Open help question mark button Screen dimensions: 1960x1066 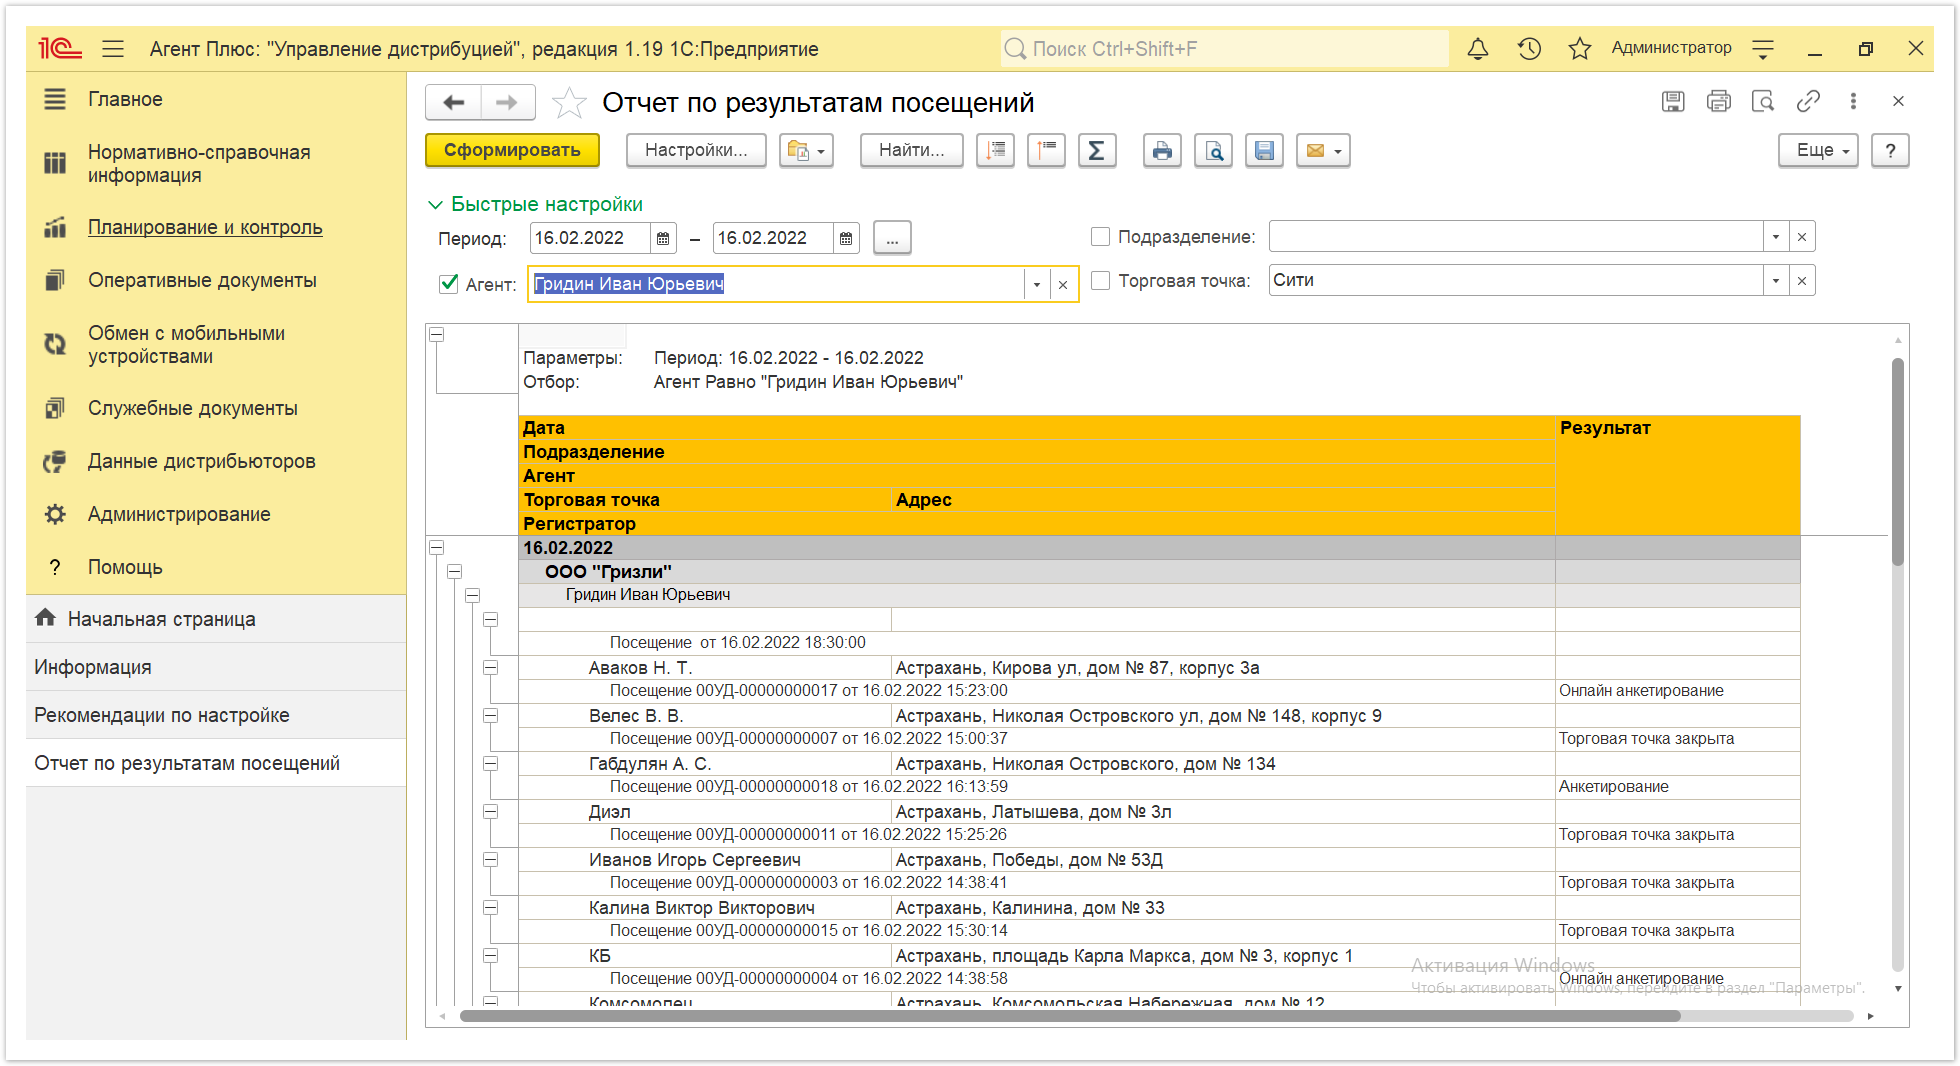pos(1890,151)
